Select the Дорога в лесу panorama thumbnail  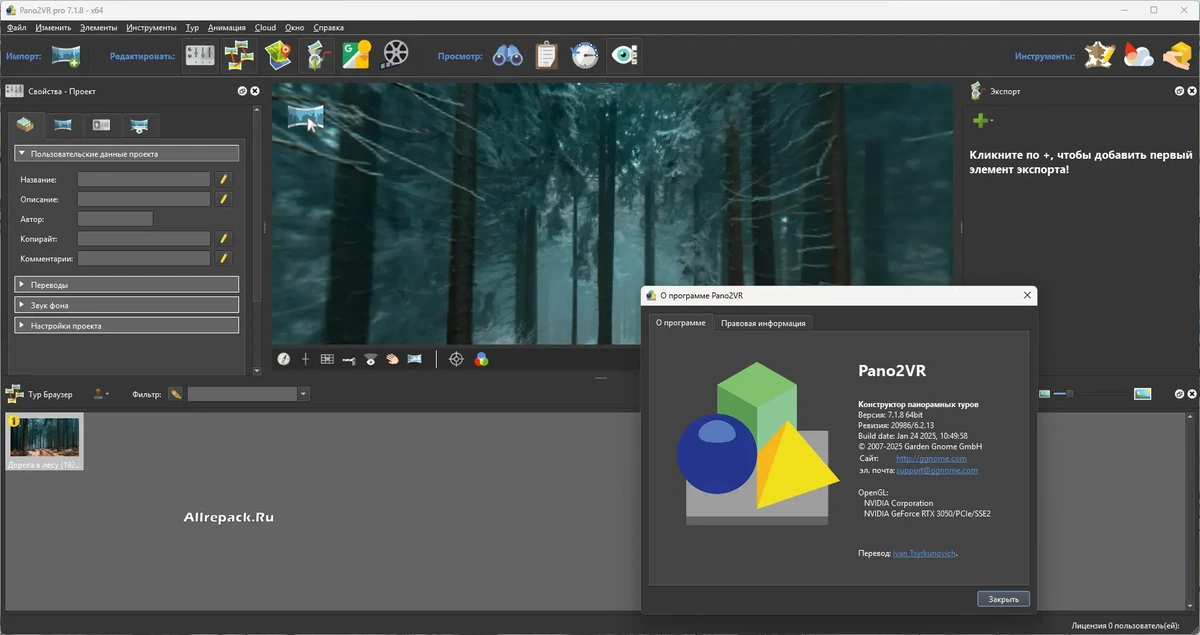[x=45, y=441]
